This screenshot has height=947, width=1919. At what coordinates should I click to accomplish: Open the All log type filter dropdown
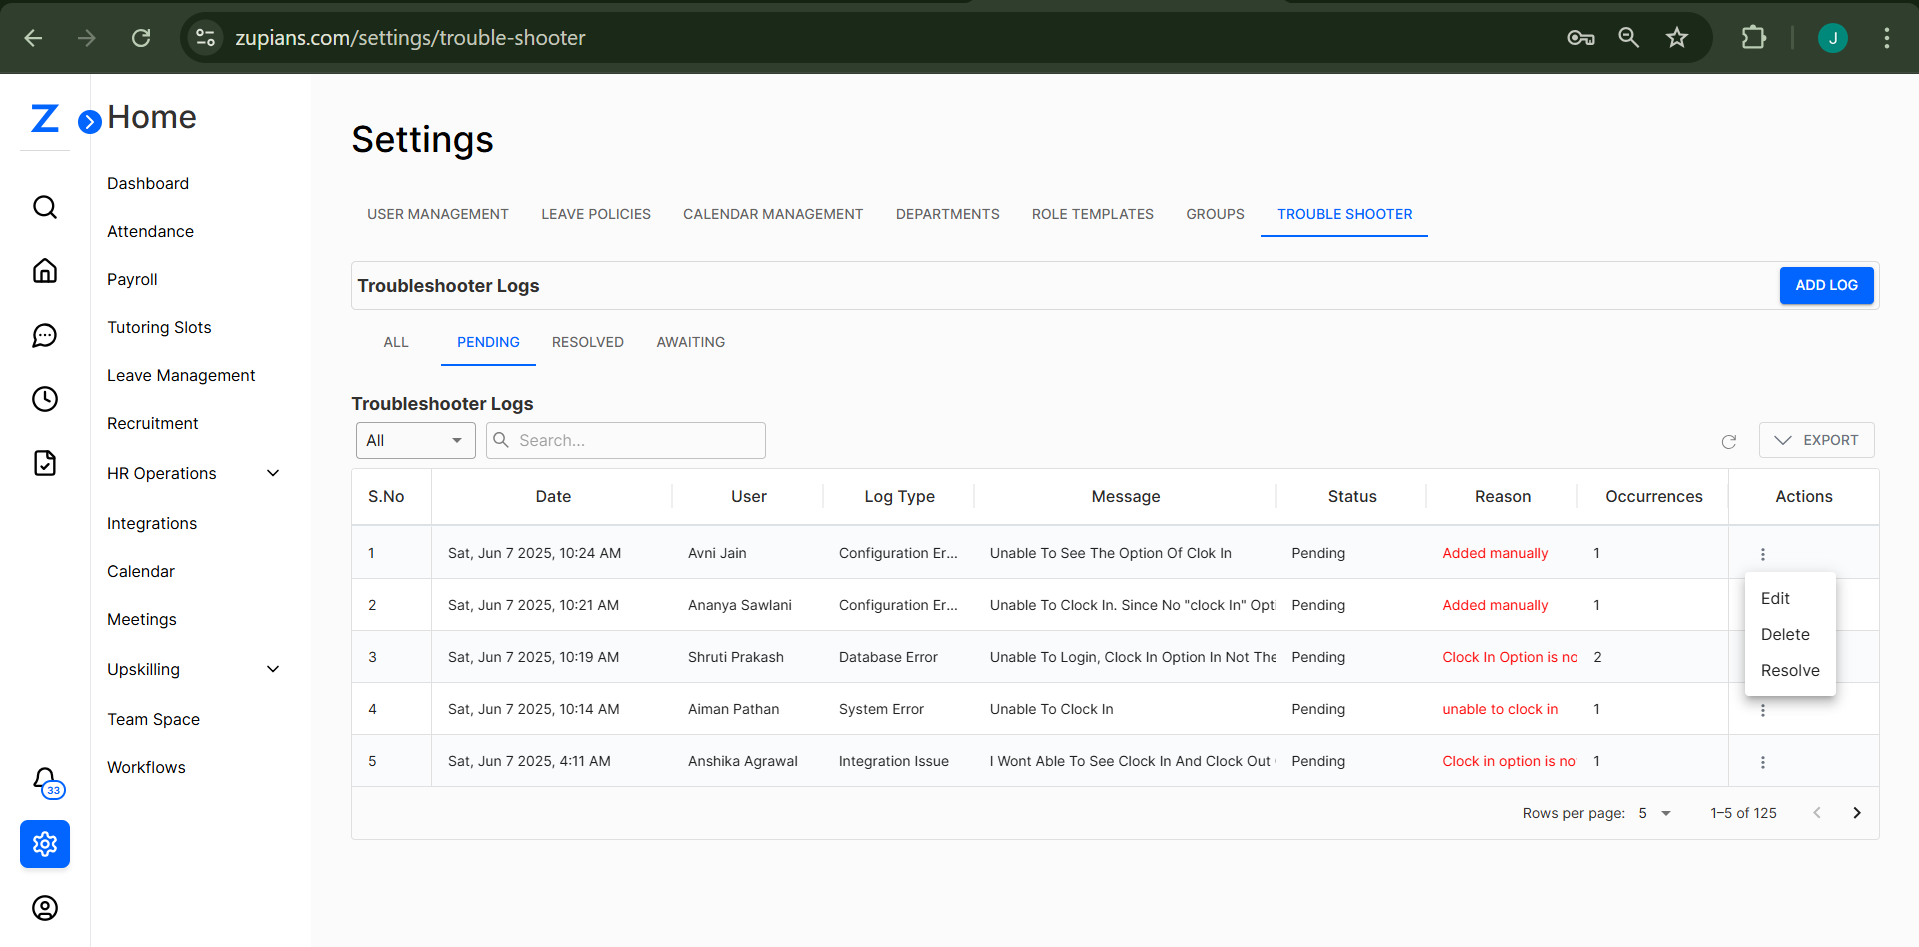414,440
